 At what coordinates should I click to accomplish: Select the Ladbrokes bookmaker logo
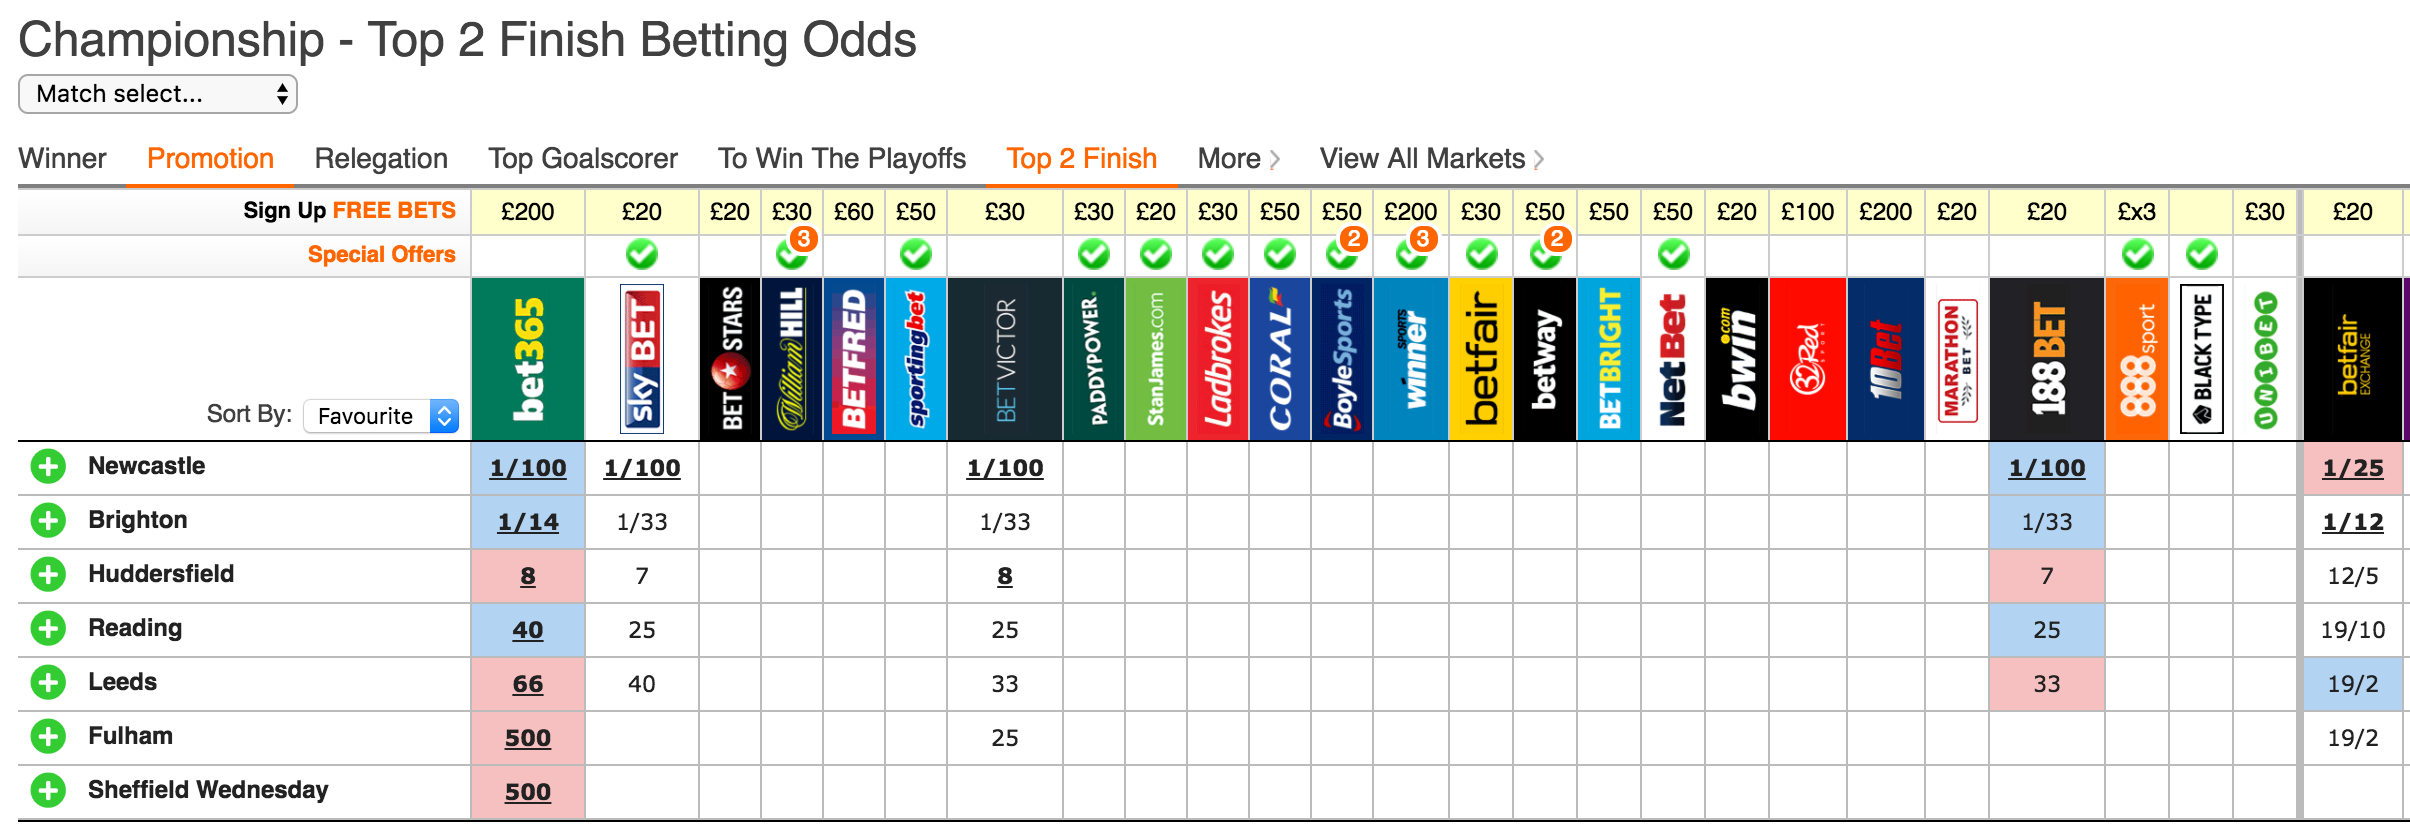coord(1218,359)
